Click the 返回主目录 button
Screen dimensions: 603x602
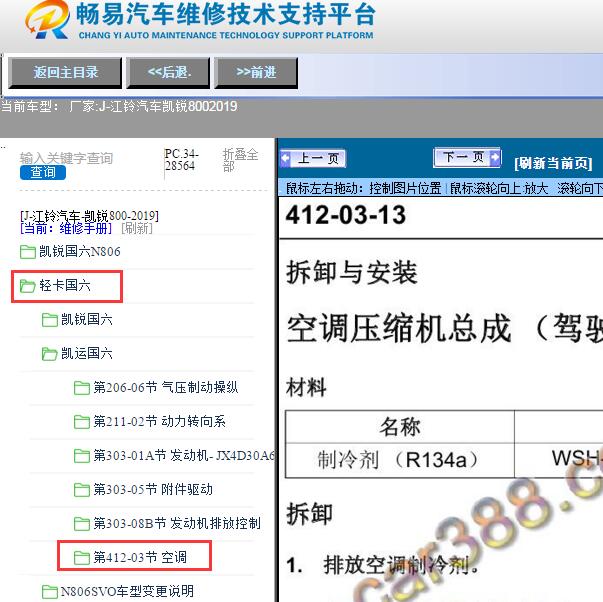tap(65, 73)
